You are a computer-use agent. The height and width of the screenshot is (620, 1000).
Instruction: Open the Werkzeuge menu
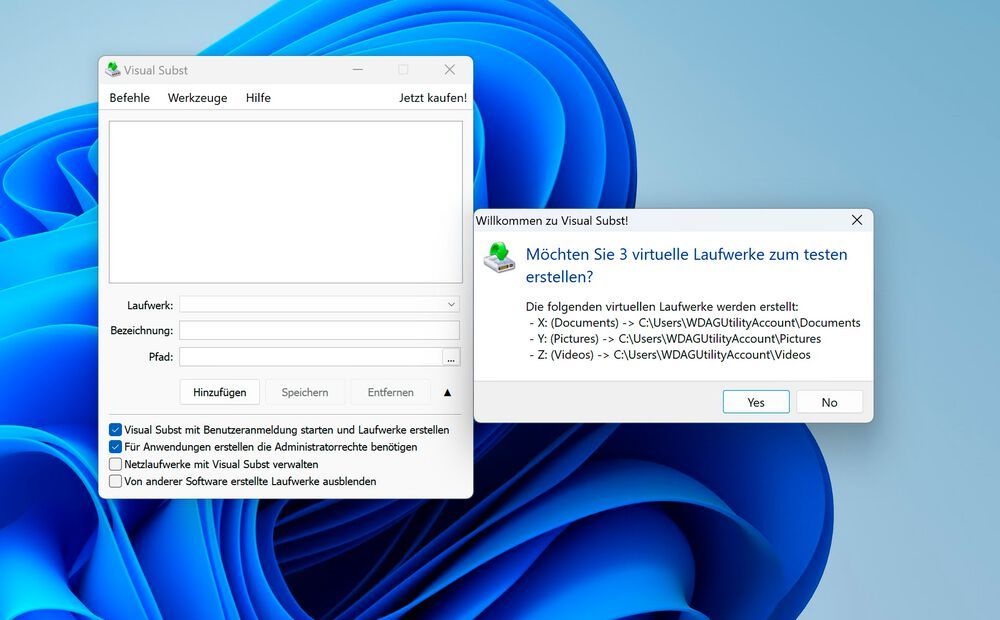tap(196, 97)
